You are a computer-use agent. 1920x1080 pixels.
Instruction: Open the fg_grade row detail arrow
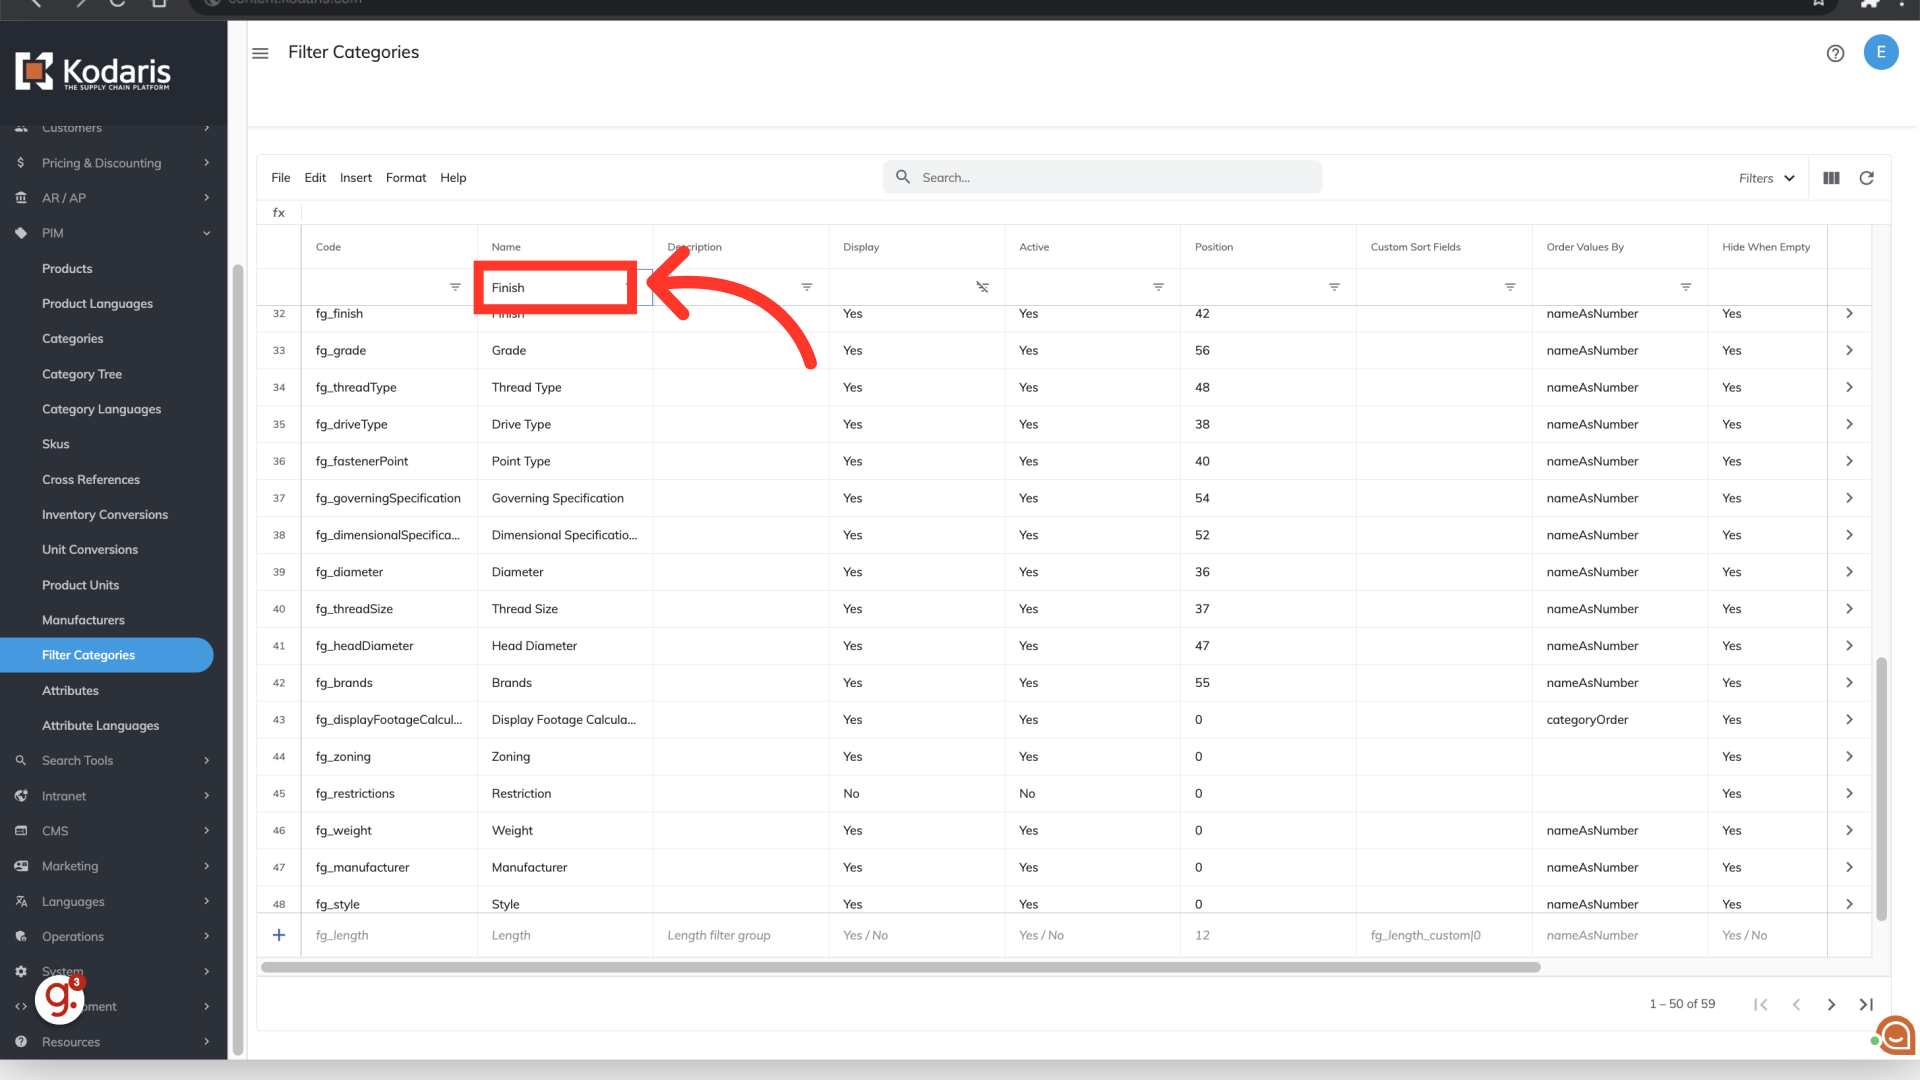1849,350
